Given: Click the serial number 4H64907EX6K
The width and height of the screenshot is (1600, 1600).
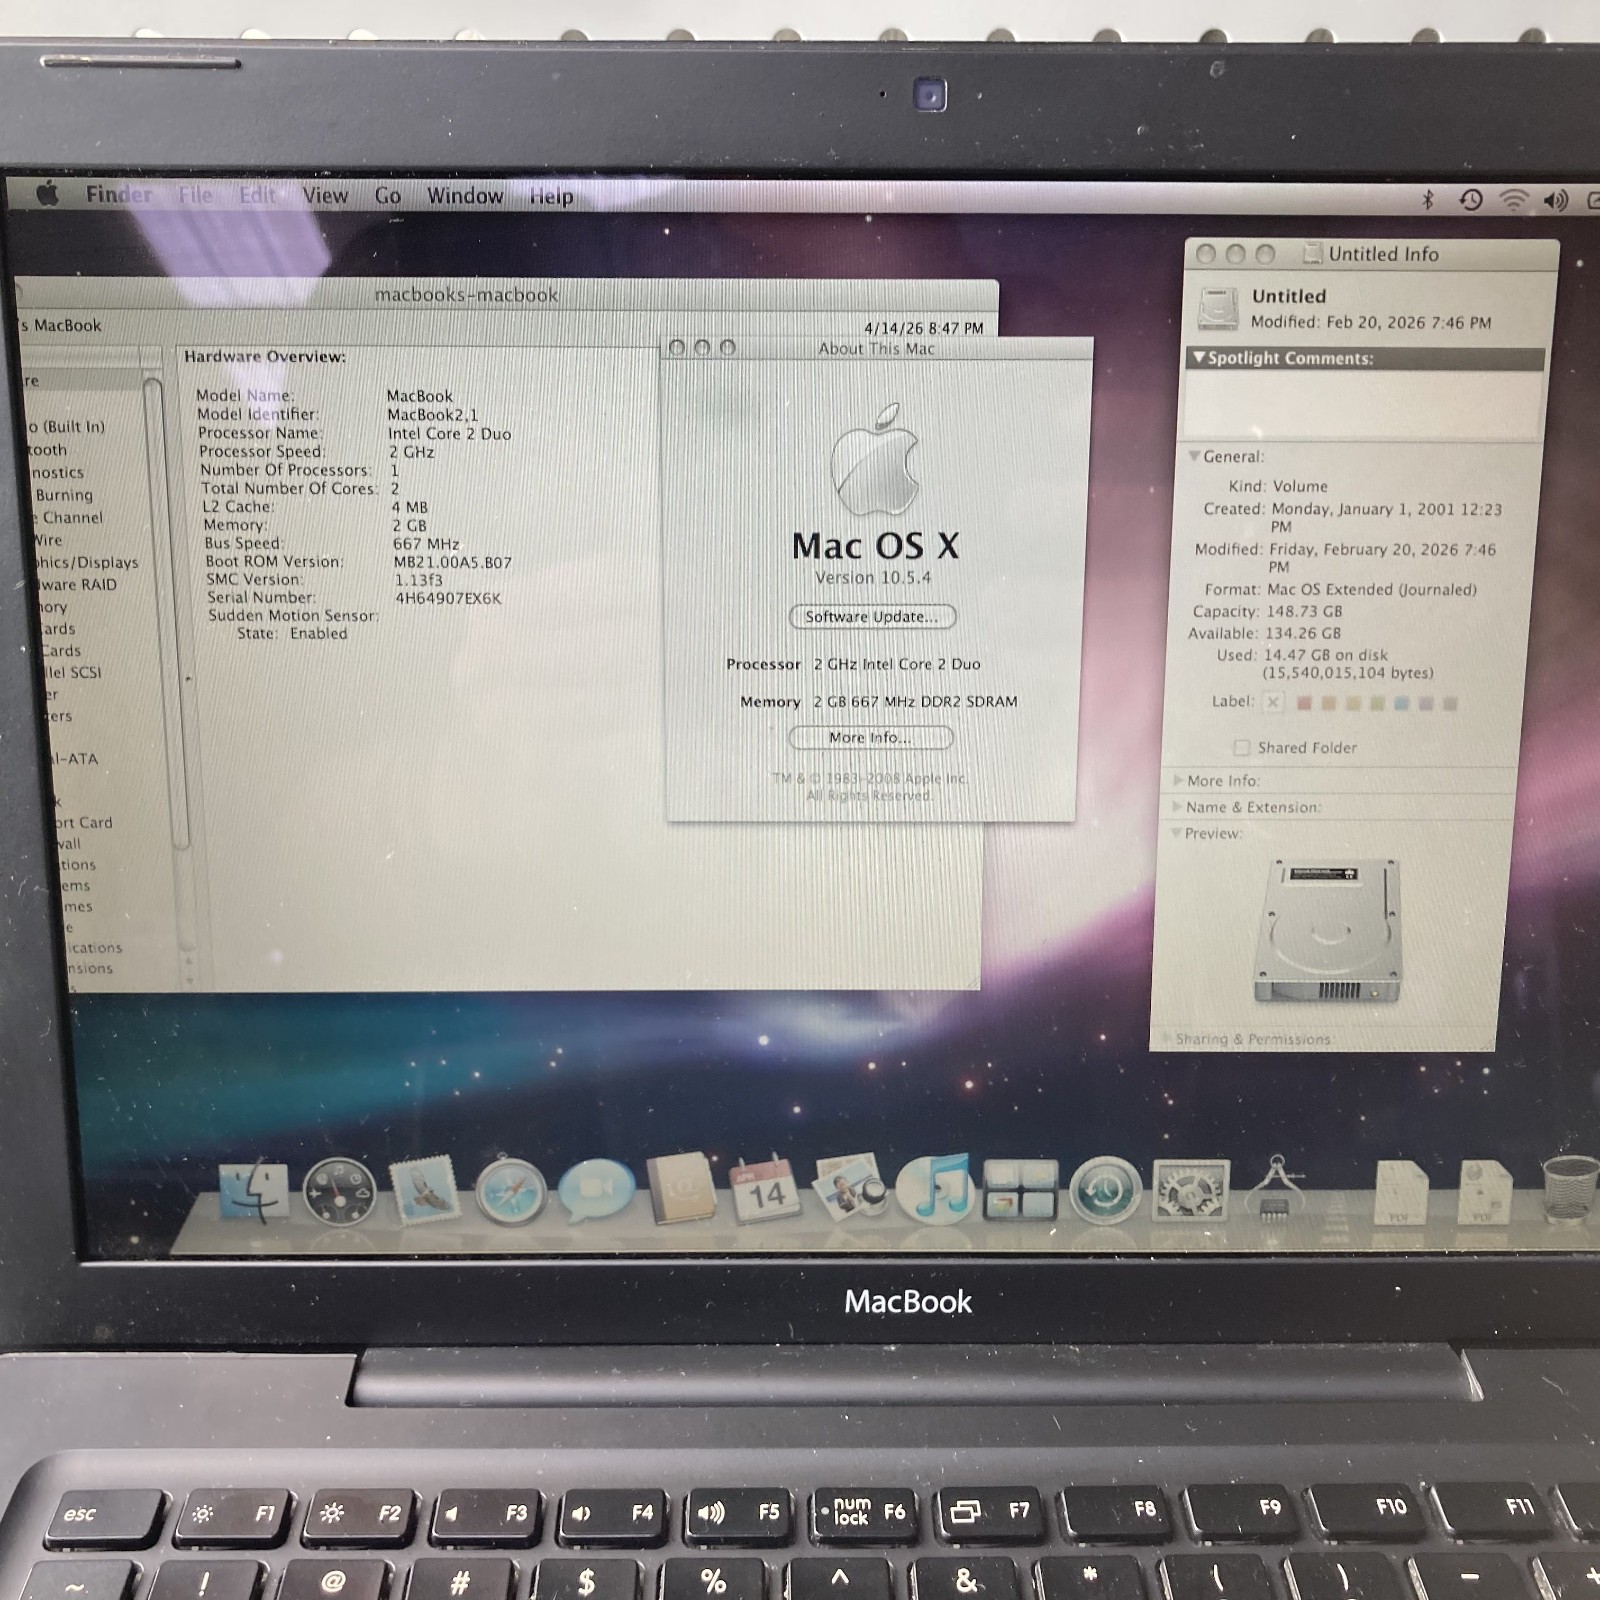Looking at the screenshot, I should [448, 598].
